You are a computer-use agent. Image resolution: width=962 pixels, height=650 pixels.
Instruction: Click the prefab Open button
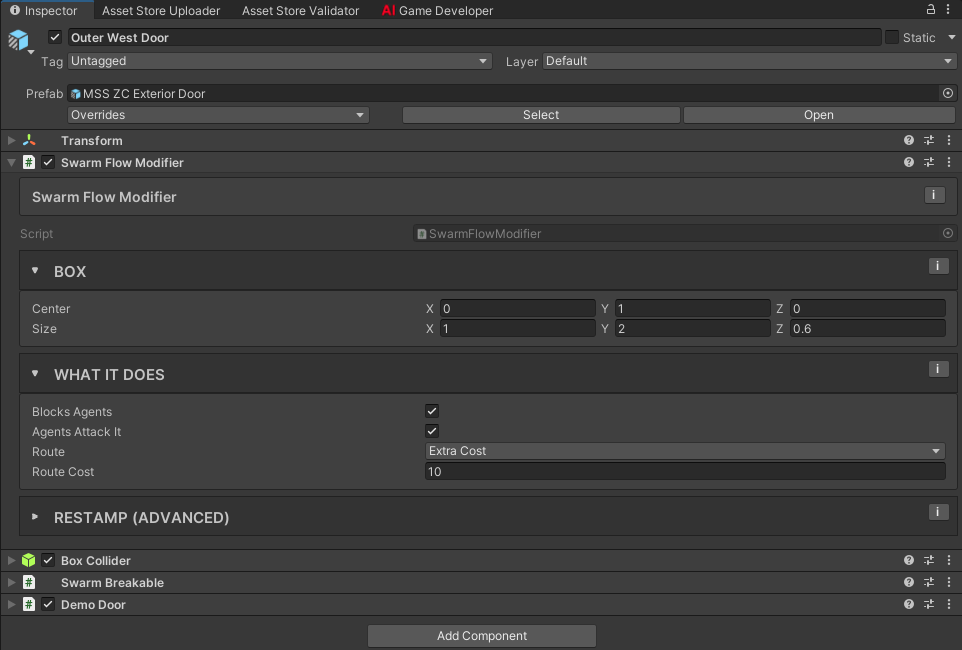pyautogui.click(x=819, y=115)
